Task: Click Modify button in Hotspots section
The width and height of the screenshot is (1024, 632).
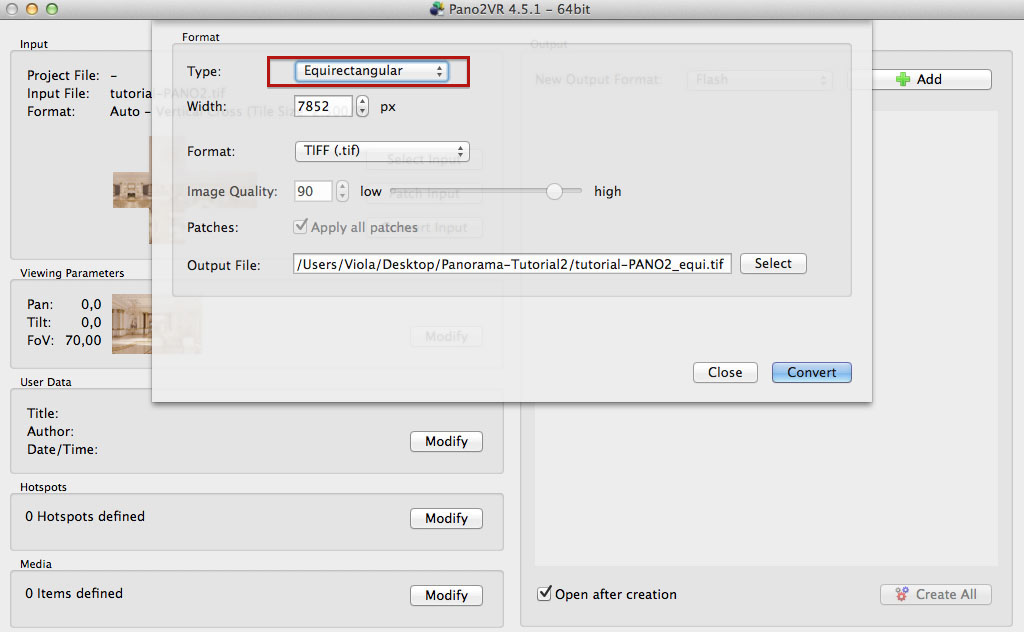Action: (x=447, y=518)
